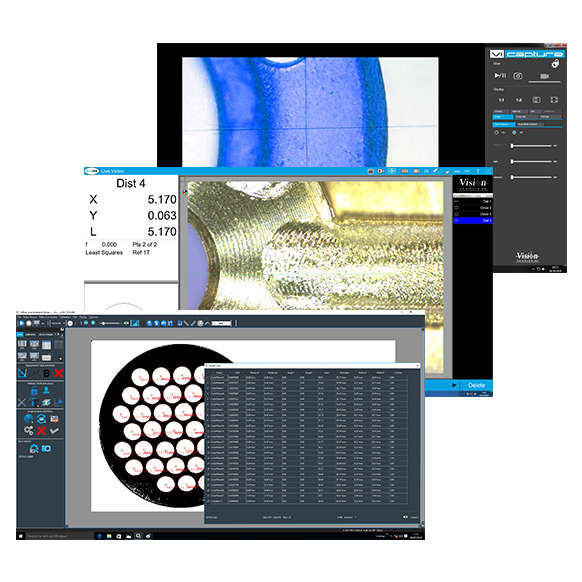This screenshot has height=582, width=582.
Task: Click the colour wheel icon in Live Video toolbar
Action: coord(416,171)
